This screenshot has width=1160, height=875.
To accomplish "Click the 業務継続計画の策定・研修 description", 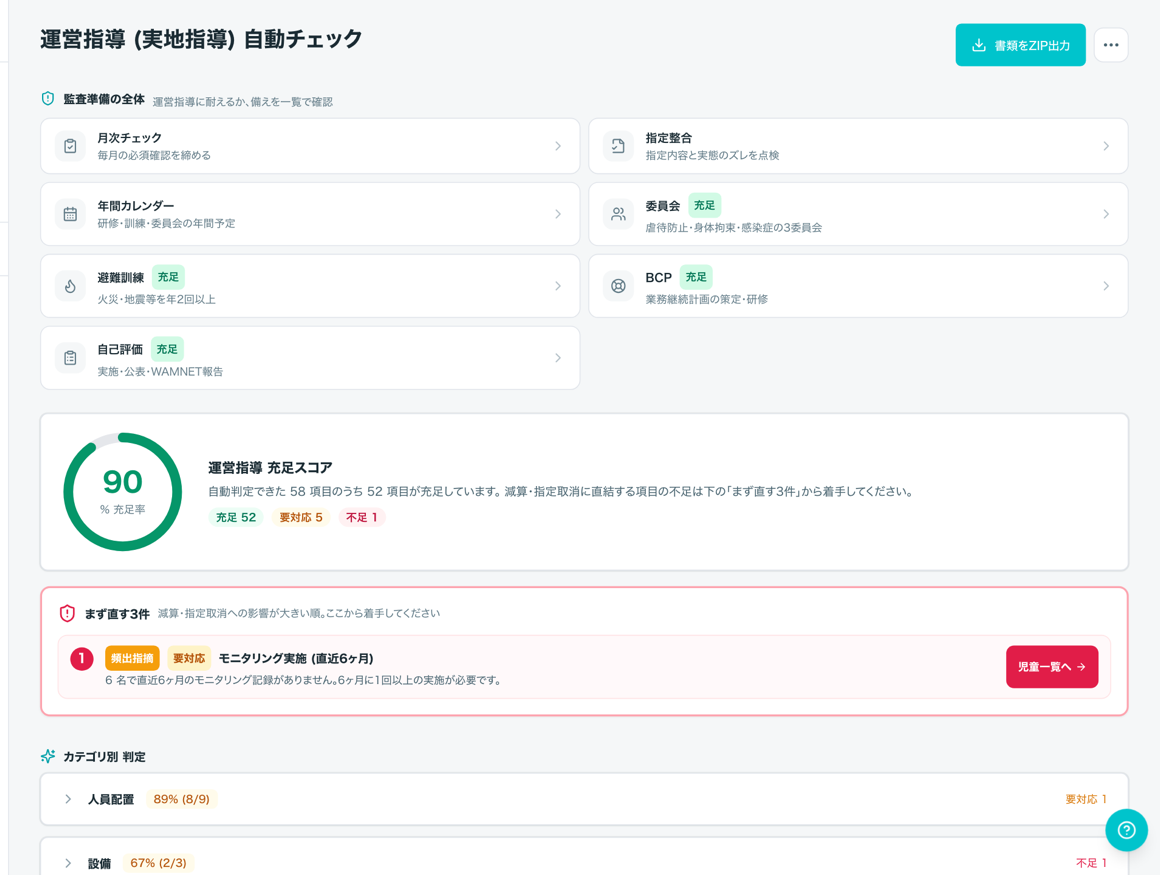I will click(x=707, y=300).
